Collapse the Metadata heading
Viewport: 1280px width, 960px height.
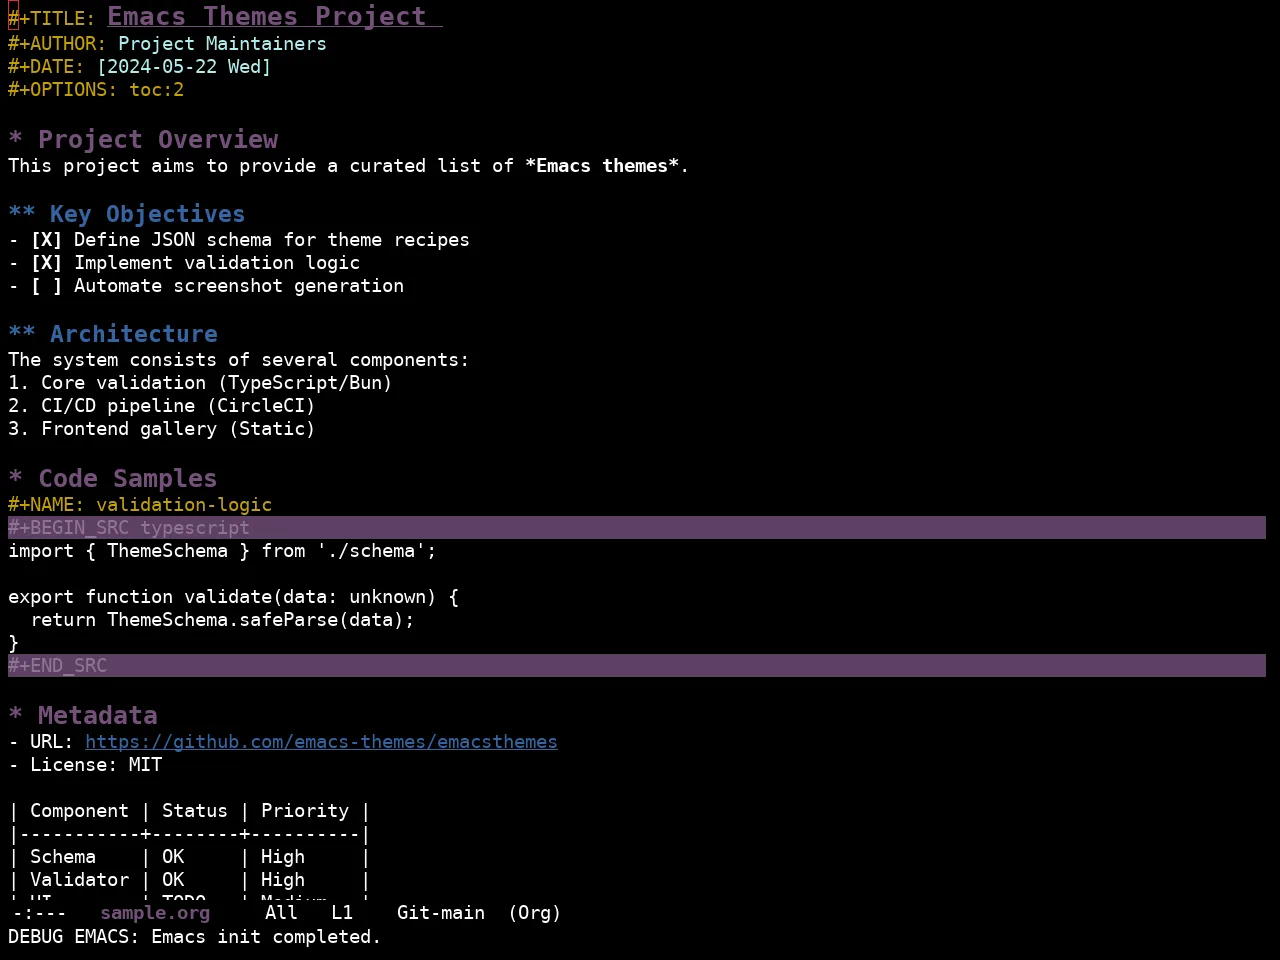tap(83, 716)
